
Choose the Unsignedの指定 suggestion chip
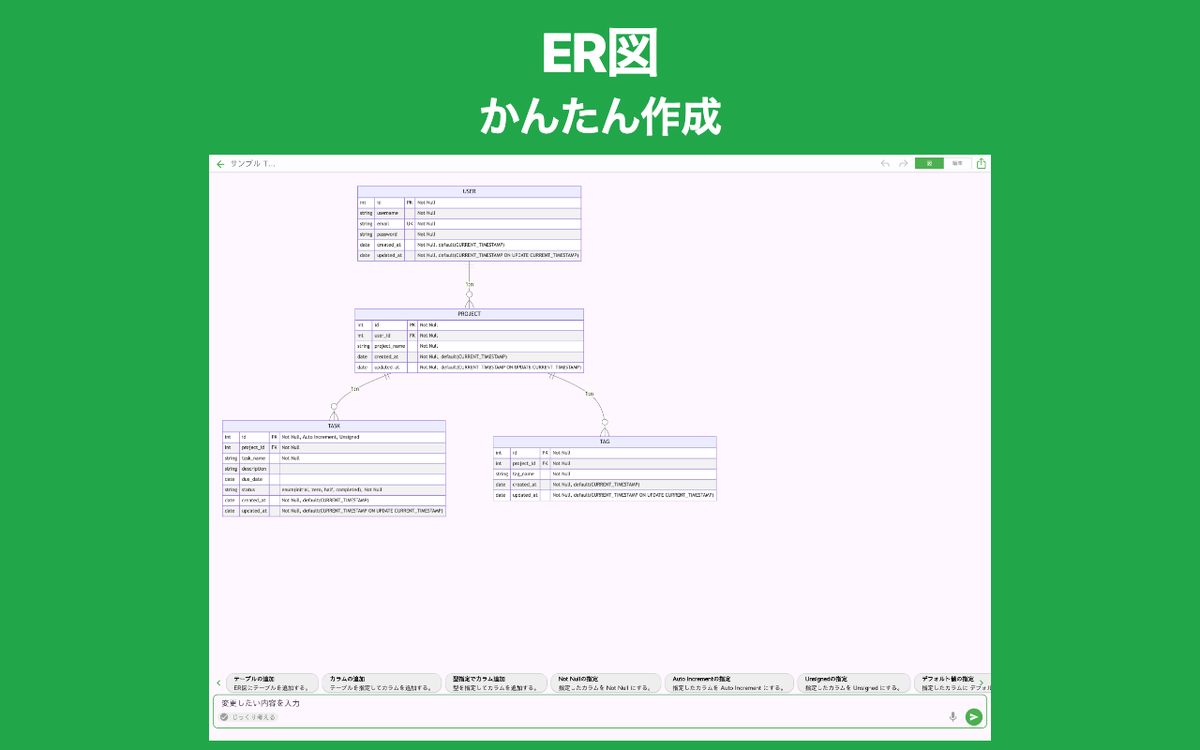coord(853,683)
